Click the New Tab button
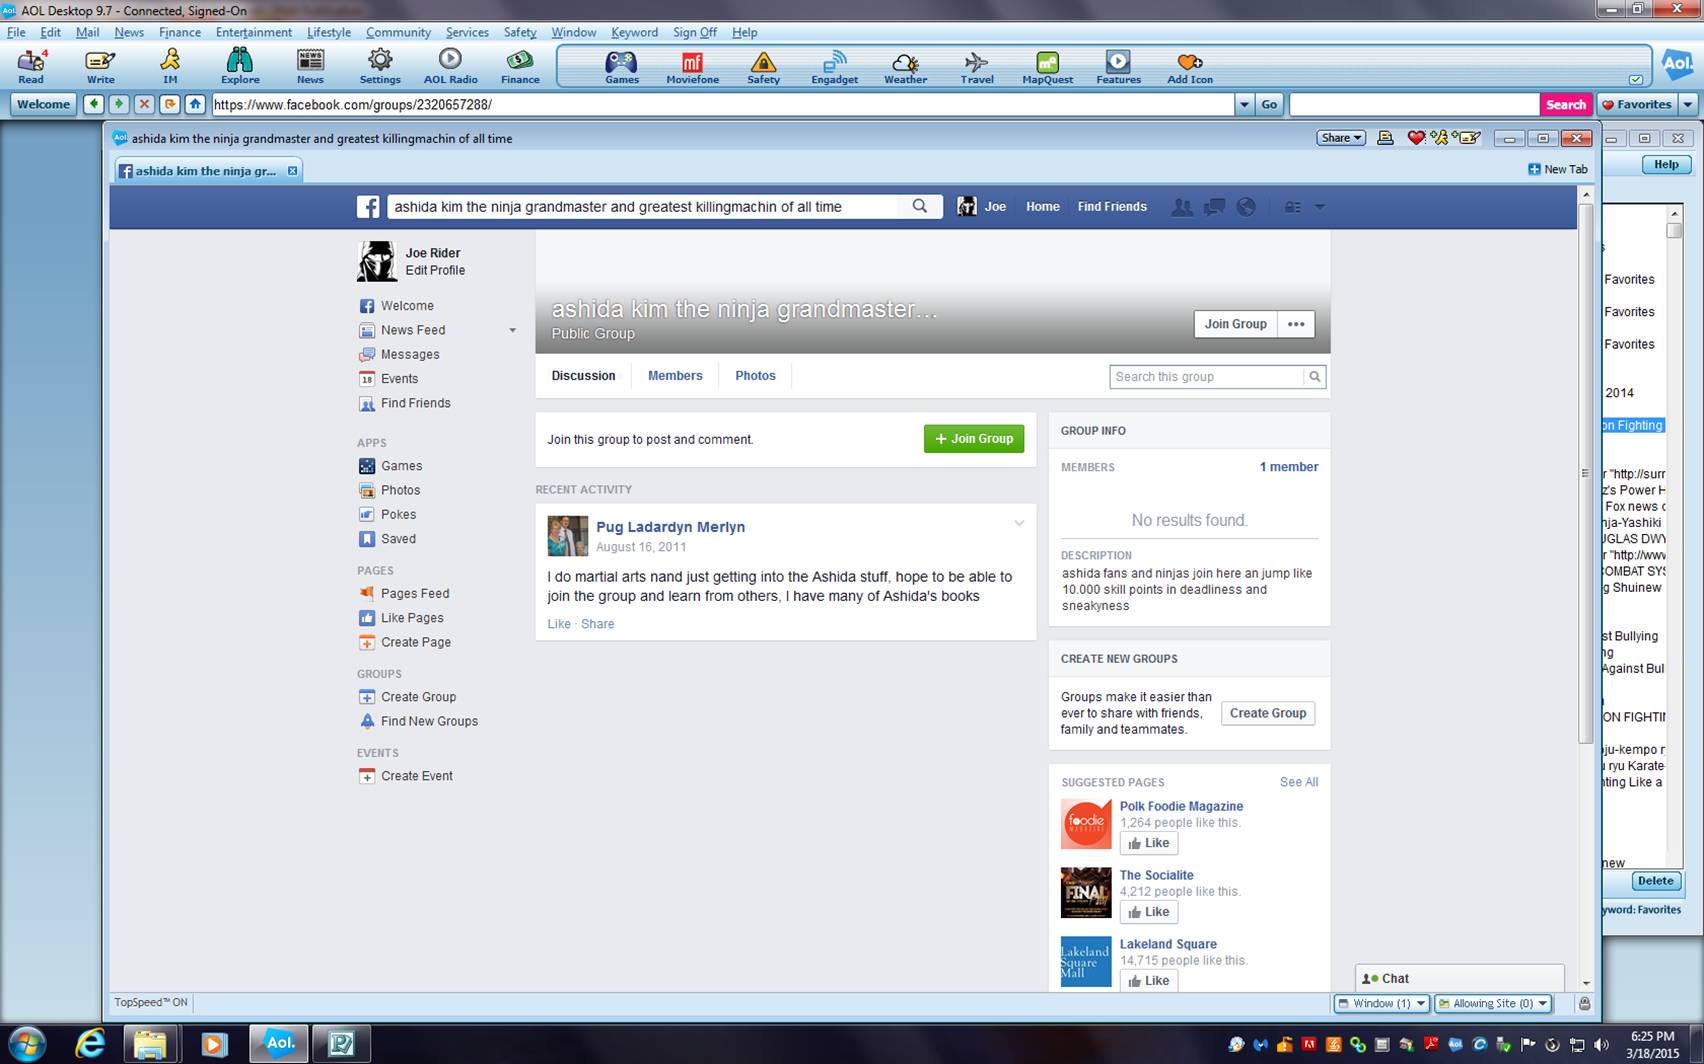The height and width of the screenshot is (1064, 1704). (x=1557, y=169)
